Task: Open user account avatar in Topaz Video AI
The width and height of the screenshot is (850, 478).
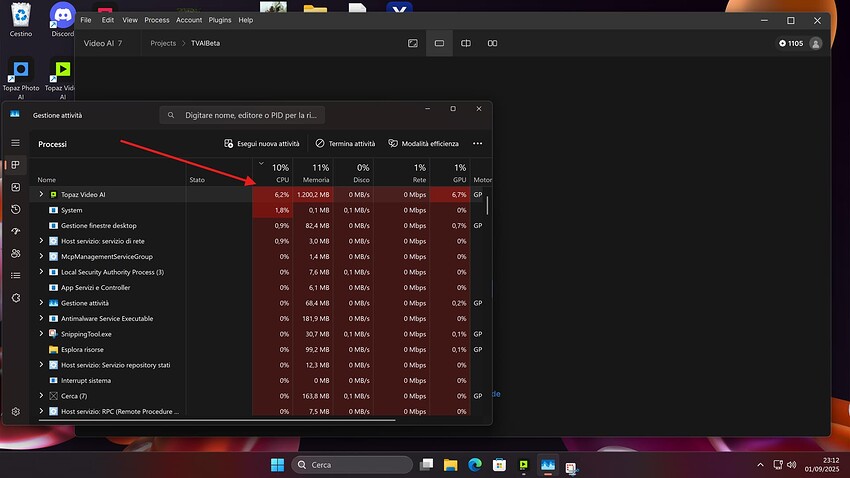Action: (x=815, y=43)
